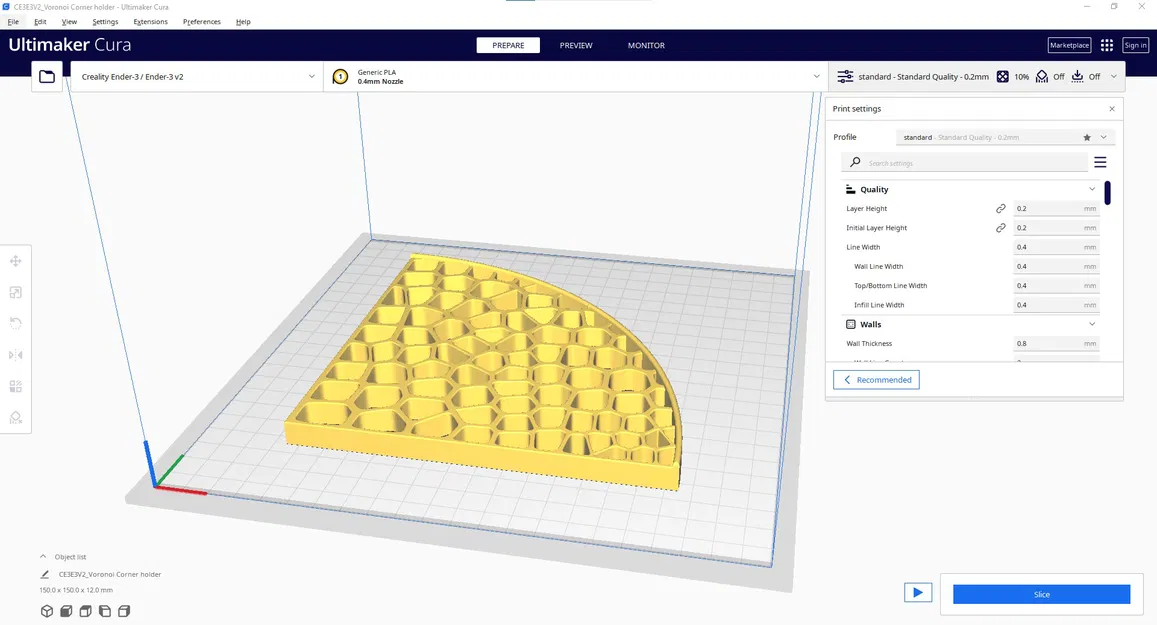Open the Marketplace panel

1069,44
